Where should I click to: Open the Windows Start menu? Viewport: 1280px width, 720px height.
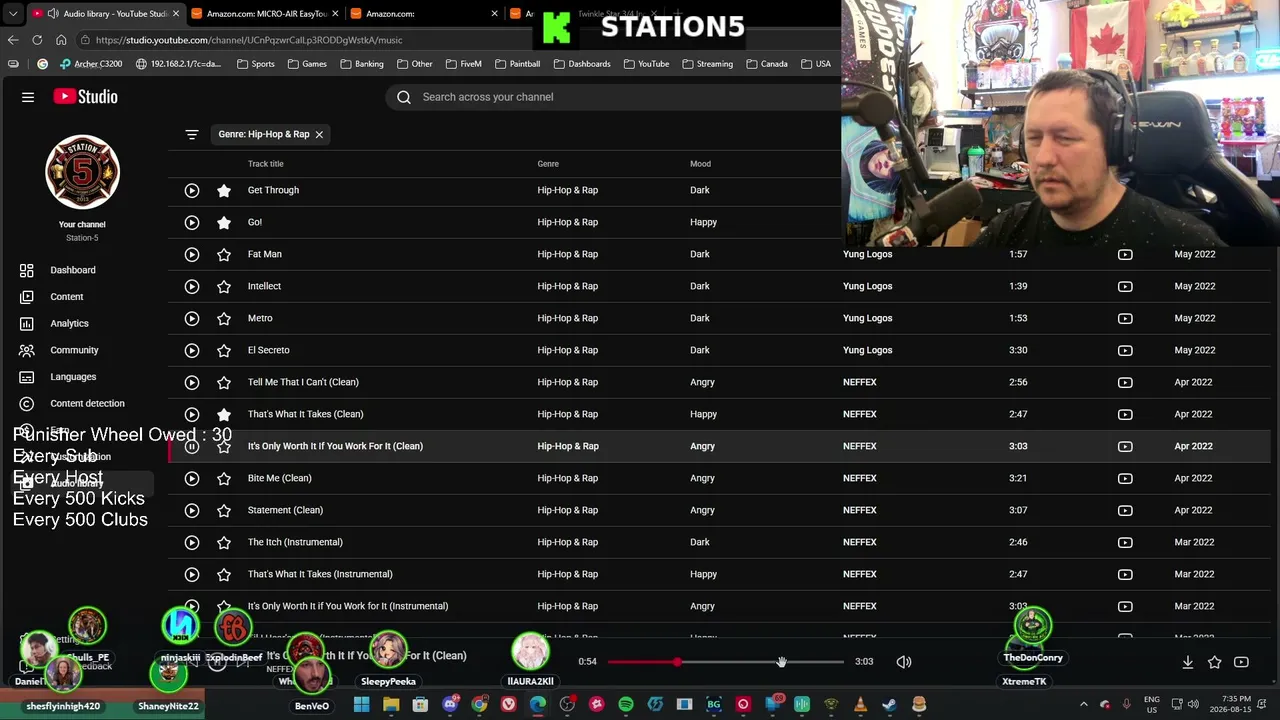click(361, 705)
